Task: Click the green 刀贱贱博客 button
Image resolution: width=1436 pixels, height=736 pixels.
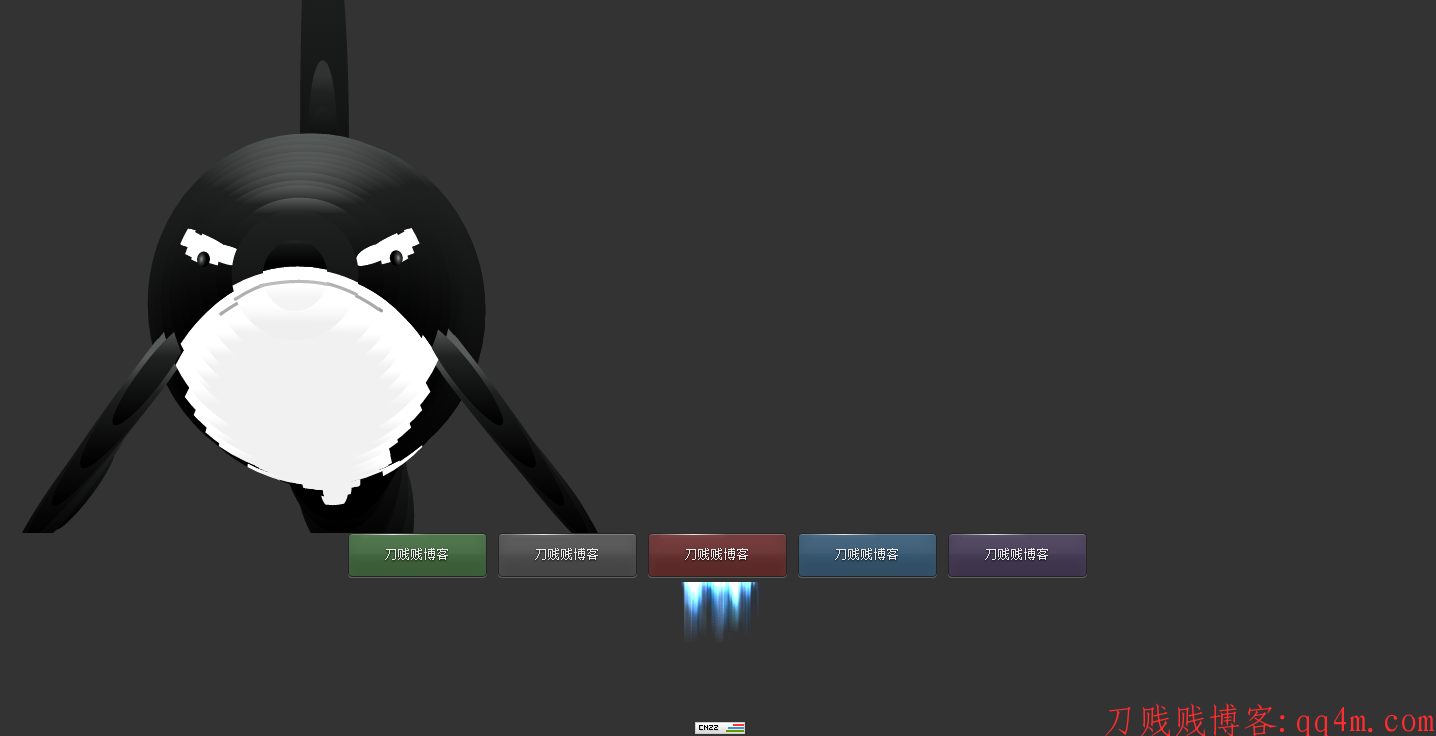Action: tap(417, 555)
